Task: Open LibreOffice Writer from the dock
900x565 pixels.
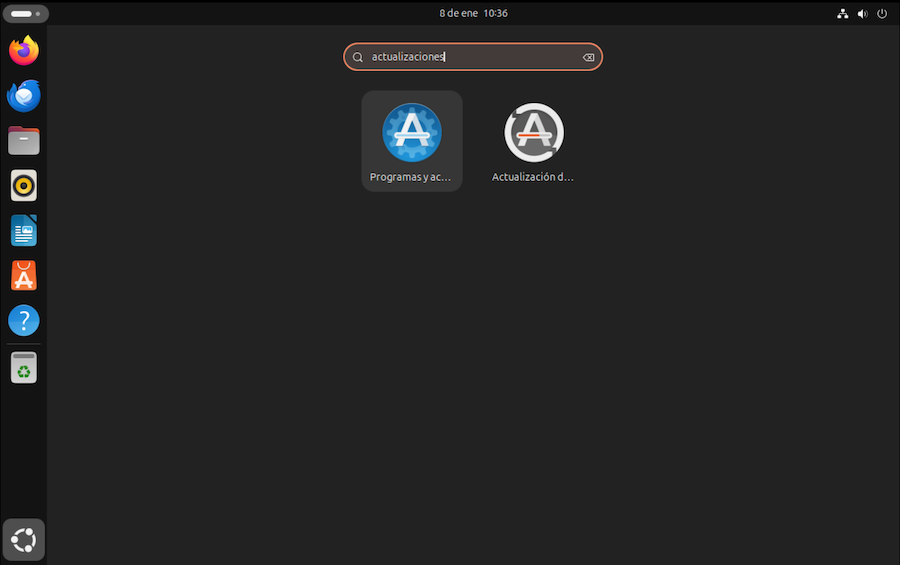Action: coord(24,231)
